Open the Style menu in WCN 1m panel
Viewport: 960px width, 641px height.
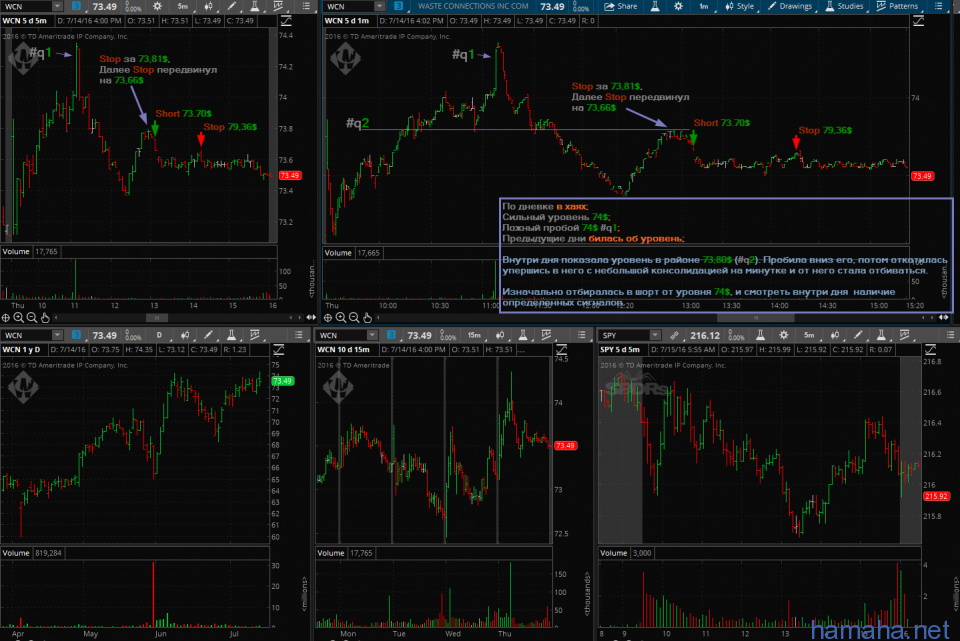coord(740,6)
